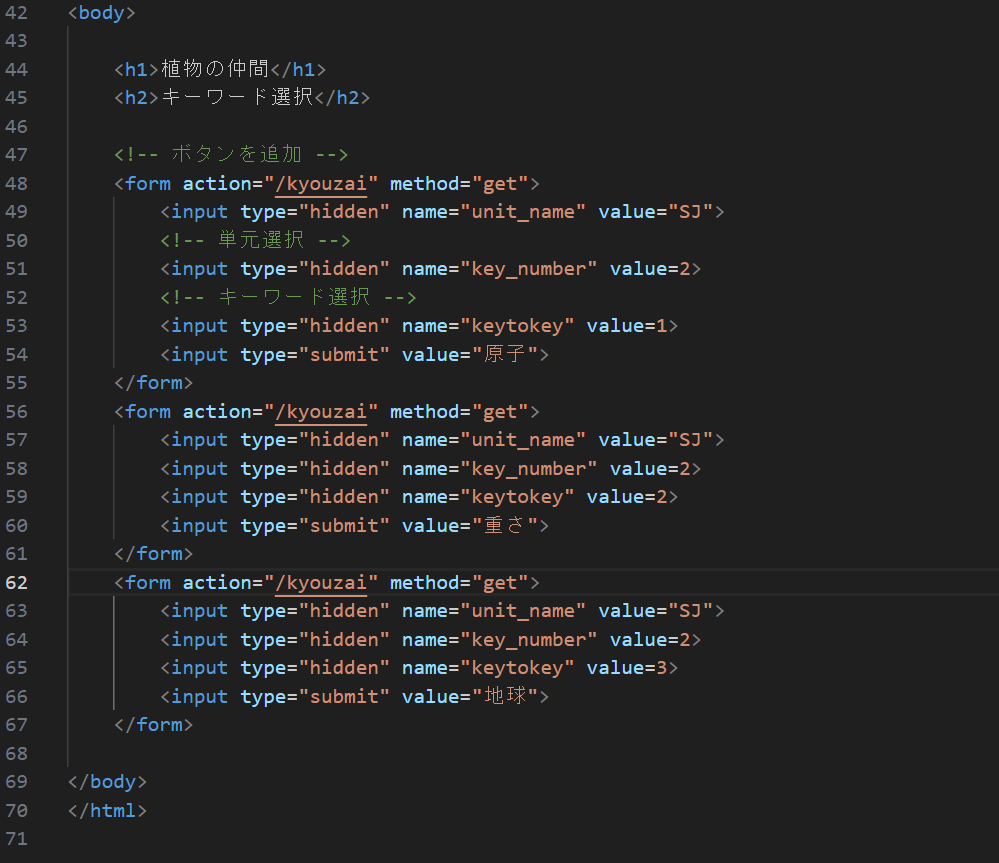Screen dimensions: 999x863
Task: Click the opening body tag on line 42
Action: [101, 13]
